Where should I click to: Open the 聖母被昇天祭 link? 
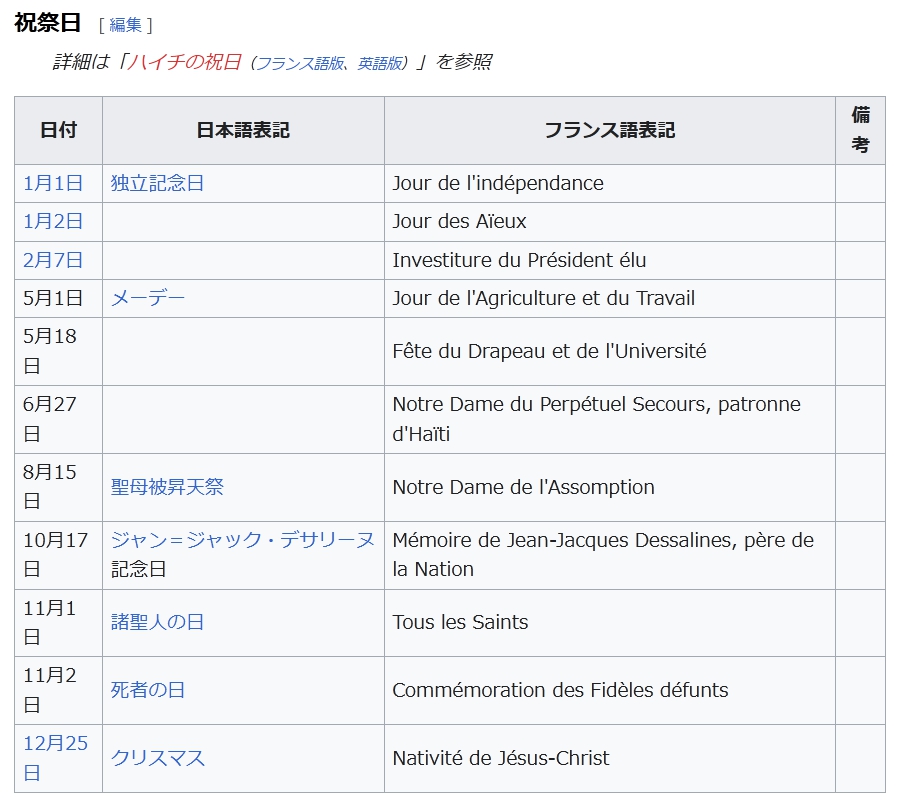click(167, 487)
